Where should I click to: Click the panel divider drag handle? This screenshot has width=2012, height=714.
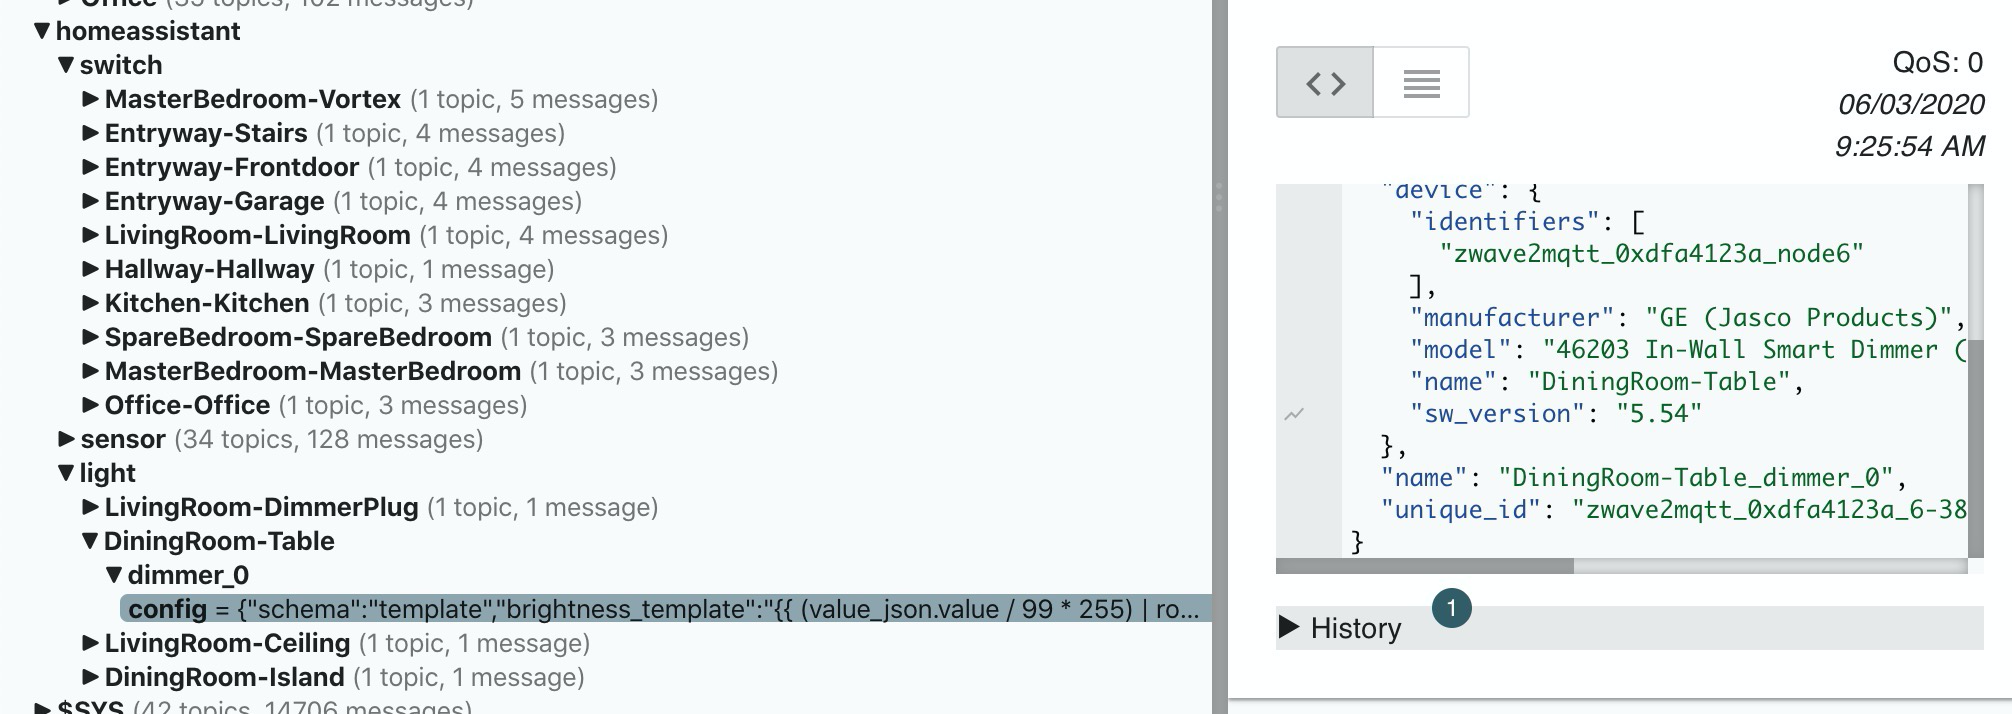1219,197
